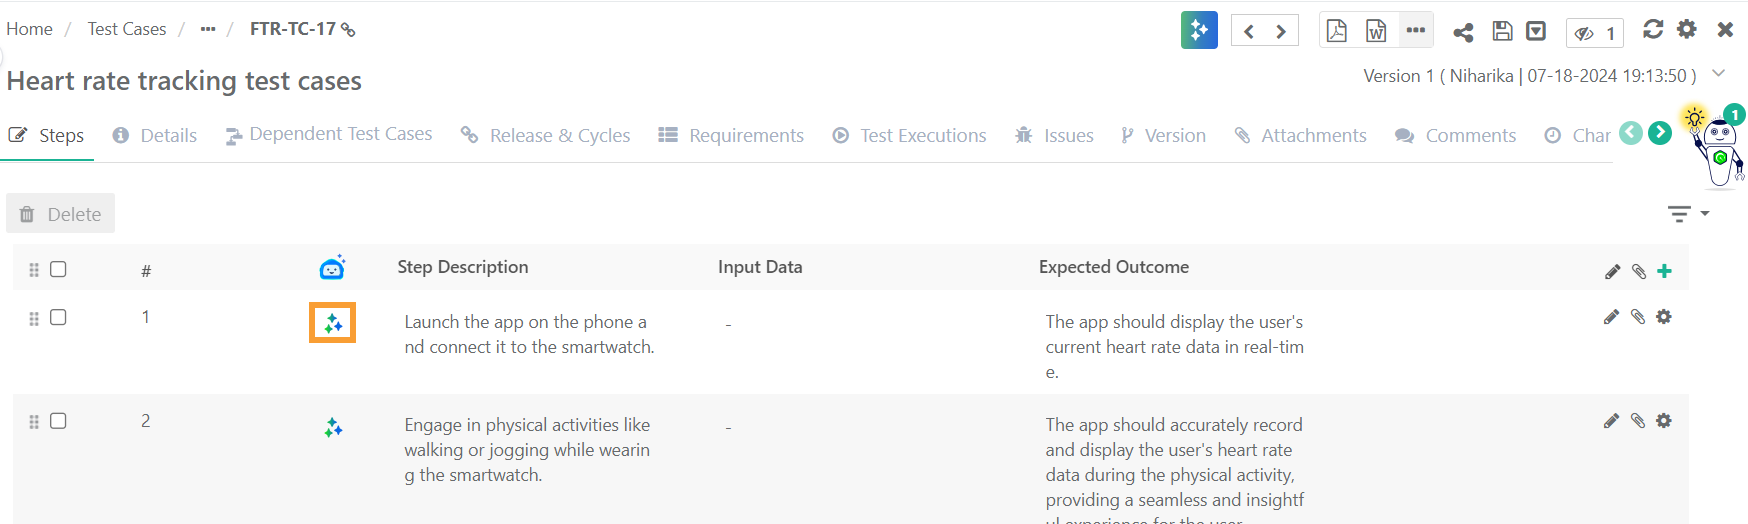Click the Expected Outcome column header
The height and width of the screenshot is (524, 1748).
pos(1114,267)
